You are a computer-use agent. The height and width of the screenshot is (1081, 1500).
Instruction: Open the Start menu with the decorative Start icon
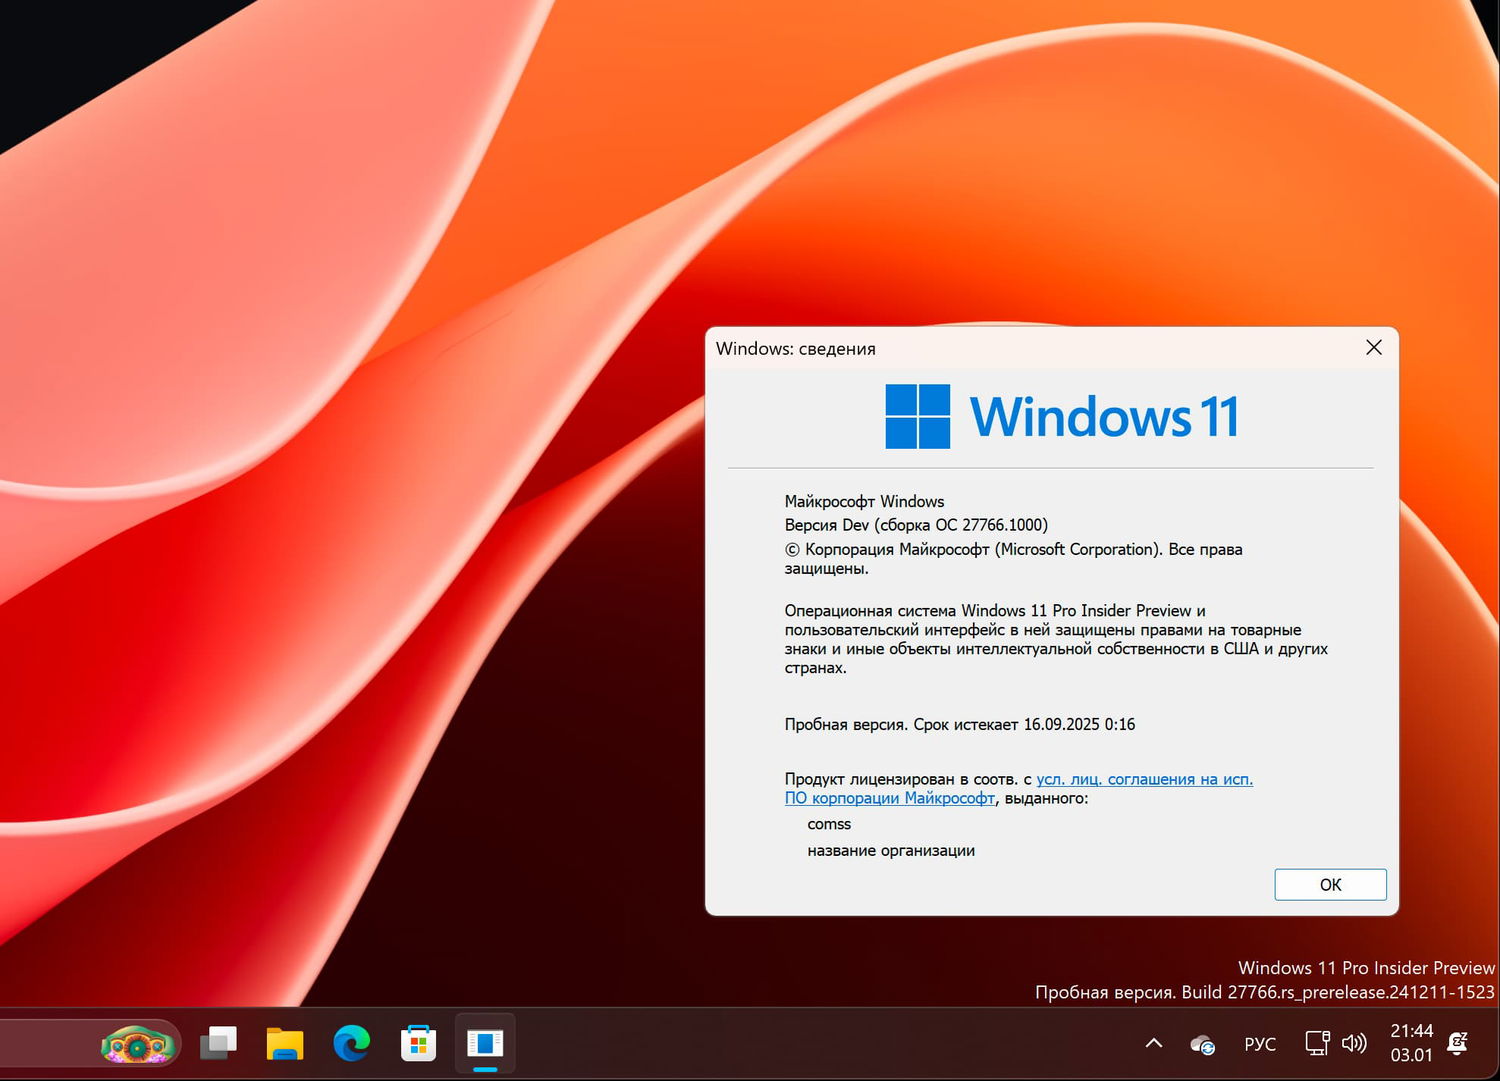(137, 1043)
